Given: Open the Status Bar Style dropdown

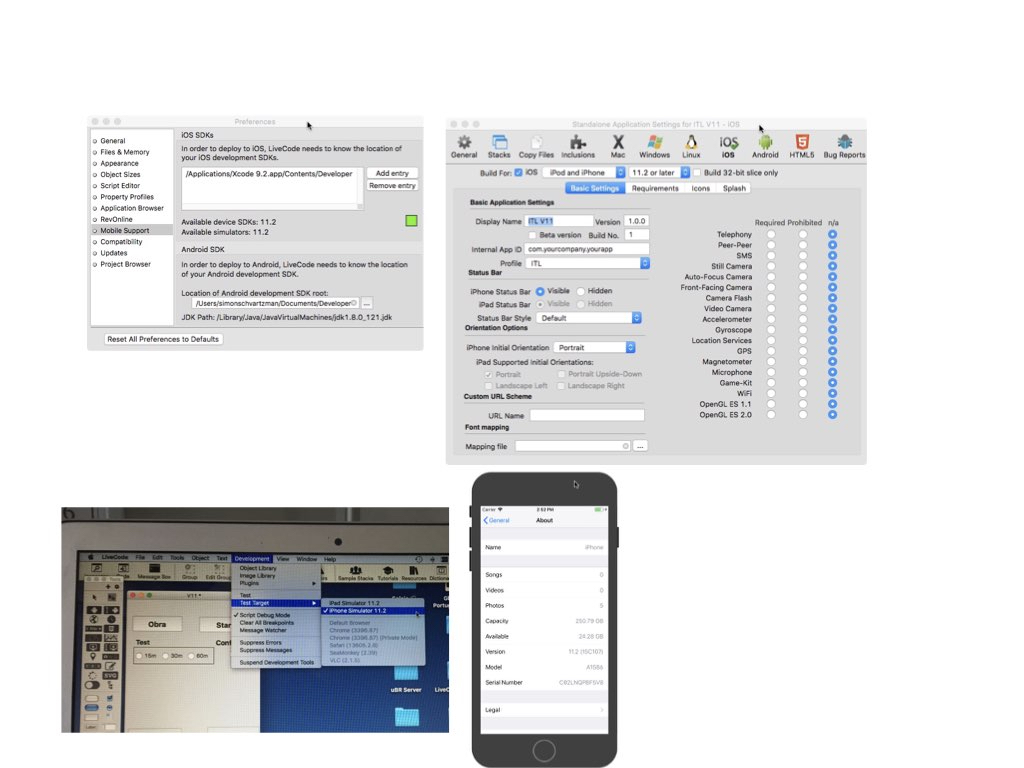Looking at the screenshot, I should coord(589,318).
